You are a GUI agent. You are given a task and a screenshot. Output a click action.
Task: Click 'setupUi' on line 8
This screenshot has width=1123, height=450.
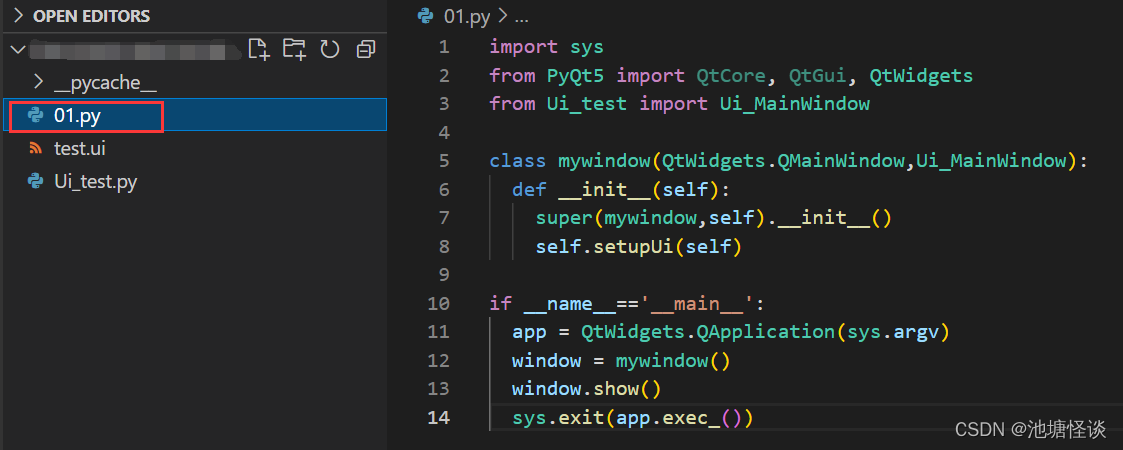tap(633, 247)
